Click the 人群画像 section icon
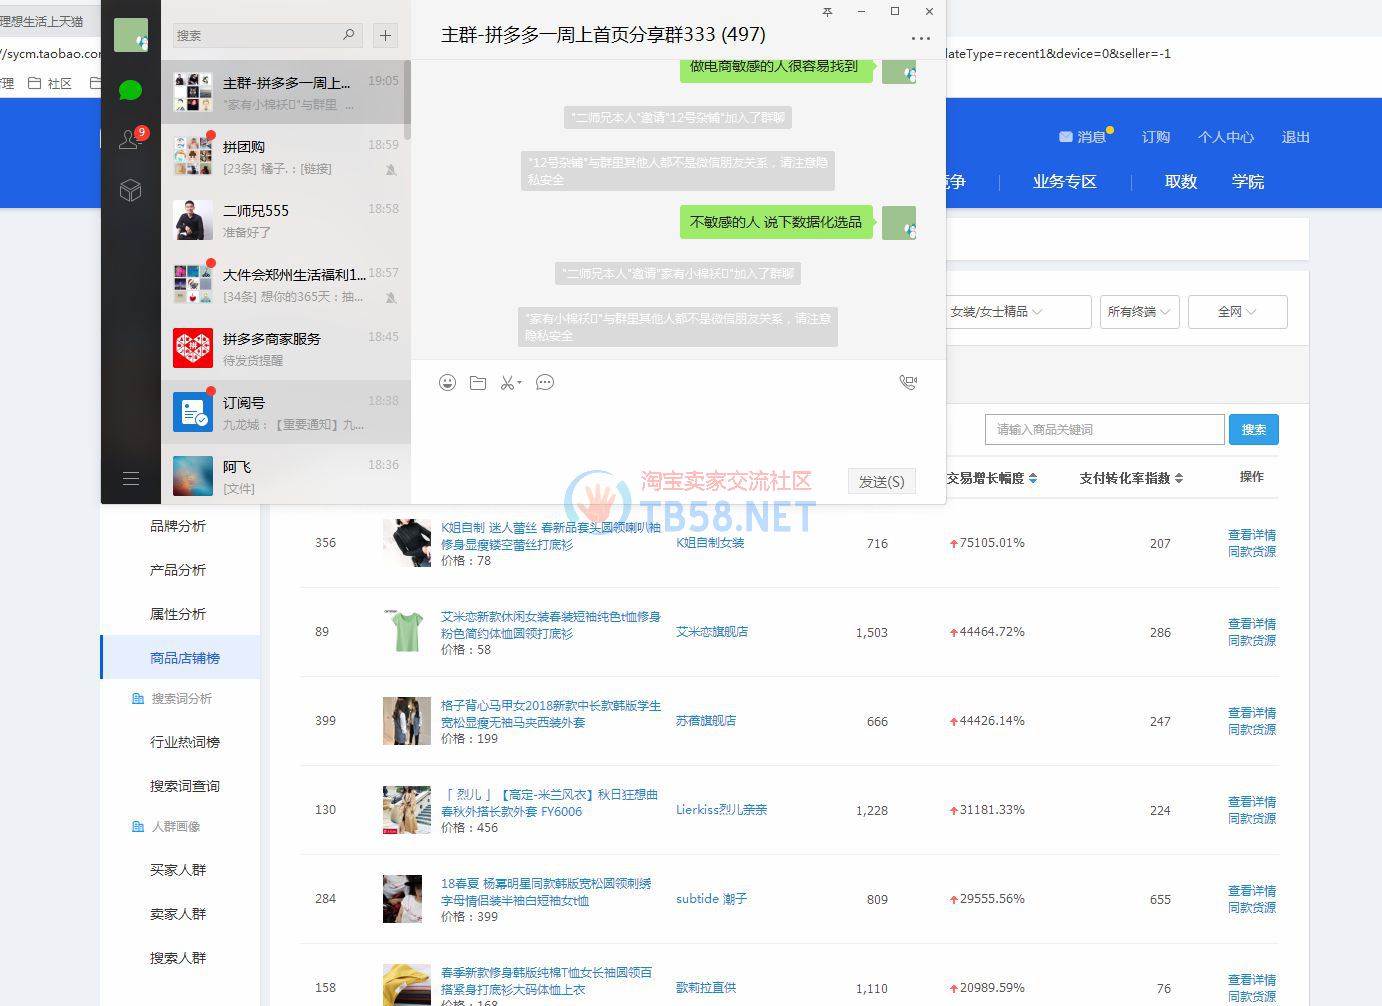Image resolution: width=1382 pixels, height=1006 pixels. [138, 826]
